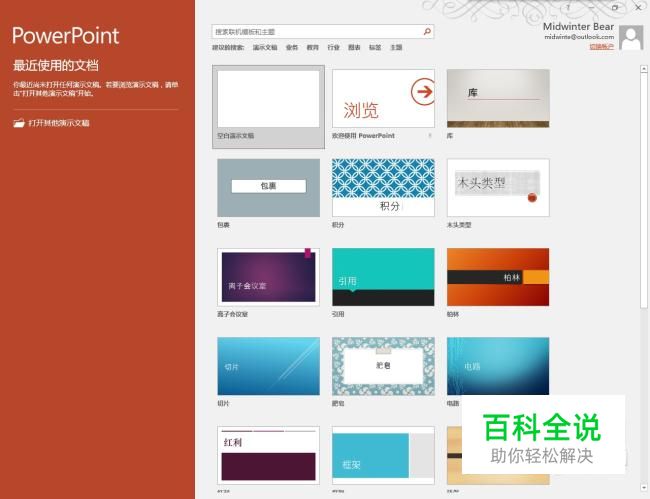Select the dark blue 电路 template
650x499 pixels.
tap(498, 366)
